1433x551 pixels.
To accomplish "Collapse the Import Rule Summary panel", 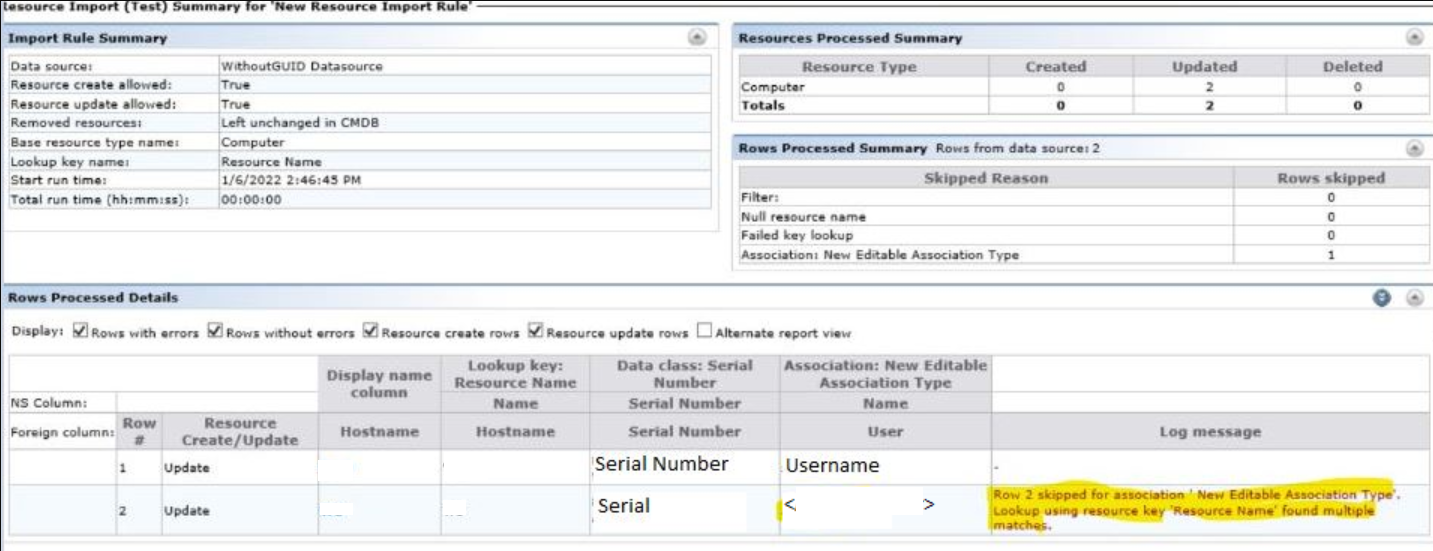I will (699, 37).
